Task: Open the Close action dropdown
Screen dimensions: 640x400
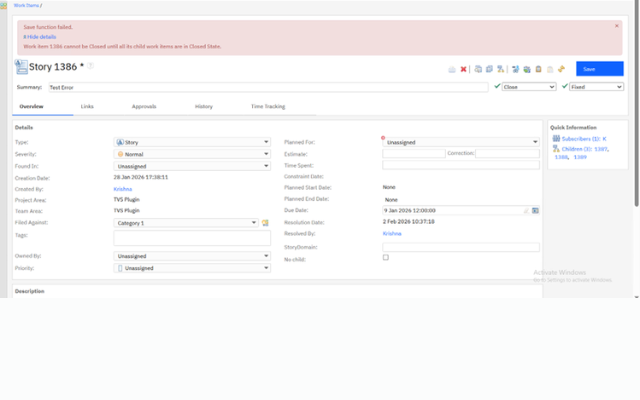Action: point(529,87)
